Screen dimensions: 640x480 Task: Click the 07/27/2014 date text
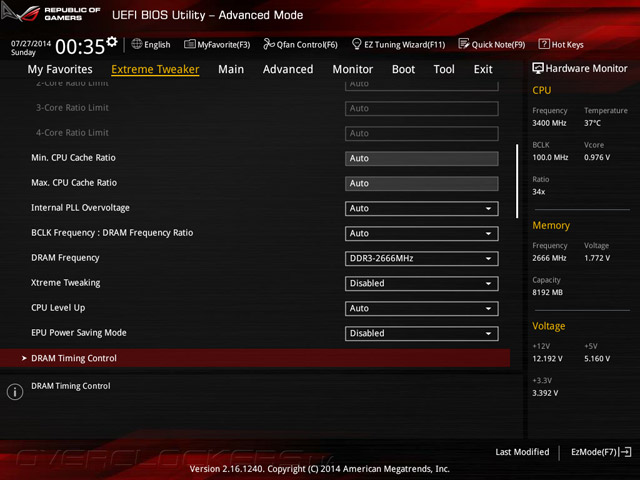tap(31, 43)
